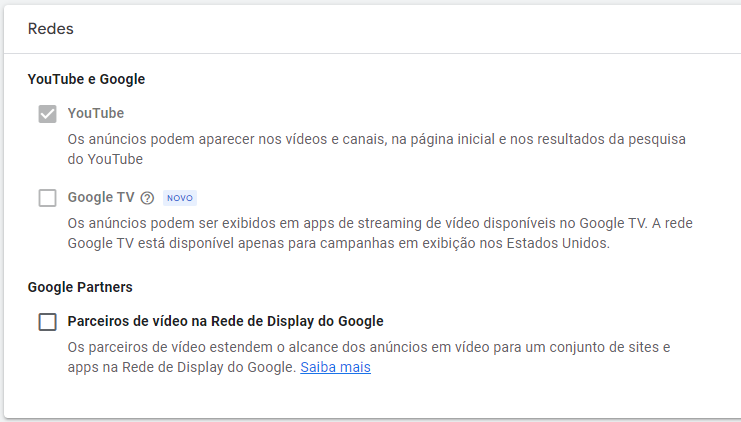Select the Google Partners heading
This screenshot has width=741, height=422.
tap(80, 287)
